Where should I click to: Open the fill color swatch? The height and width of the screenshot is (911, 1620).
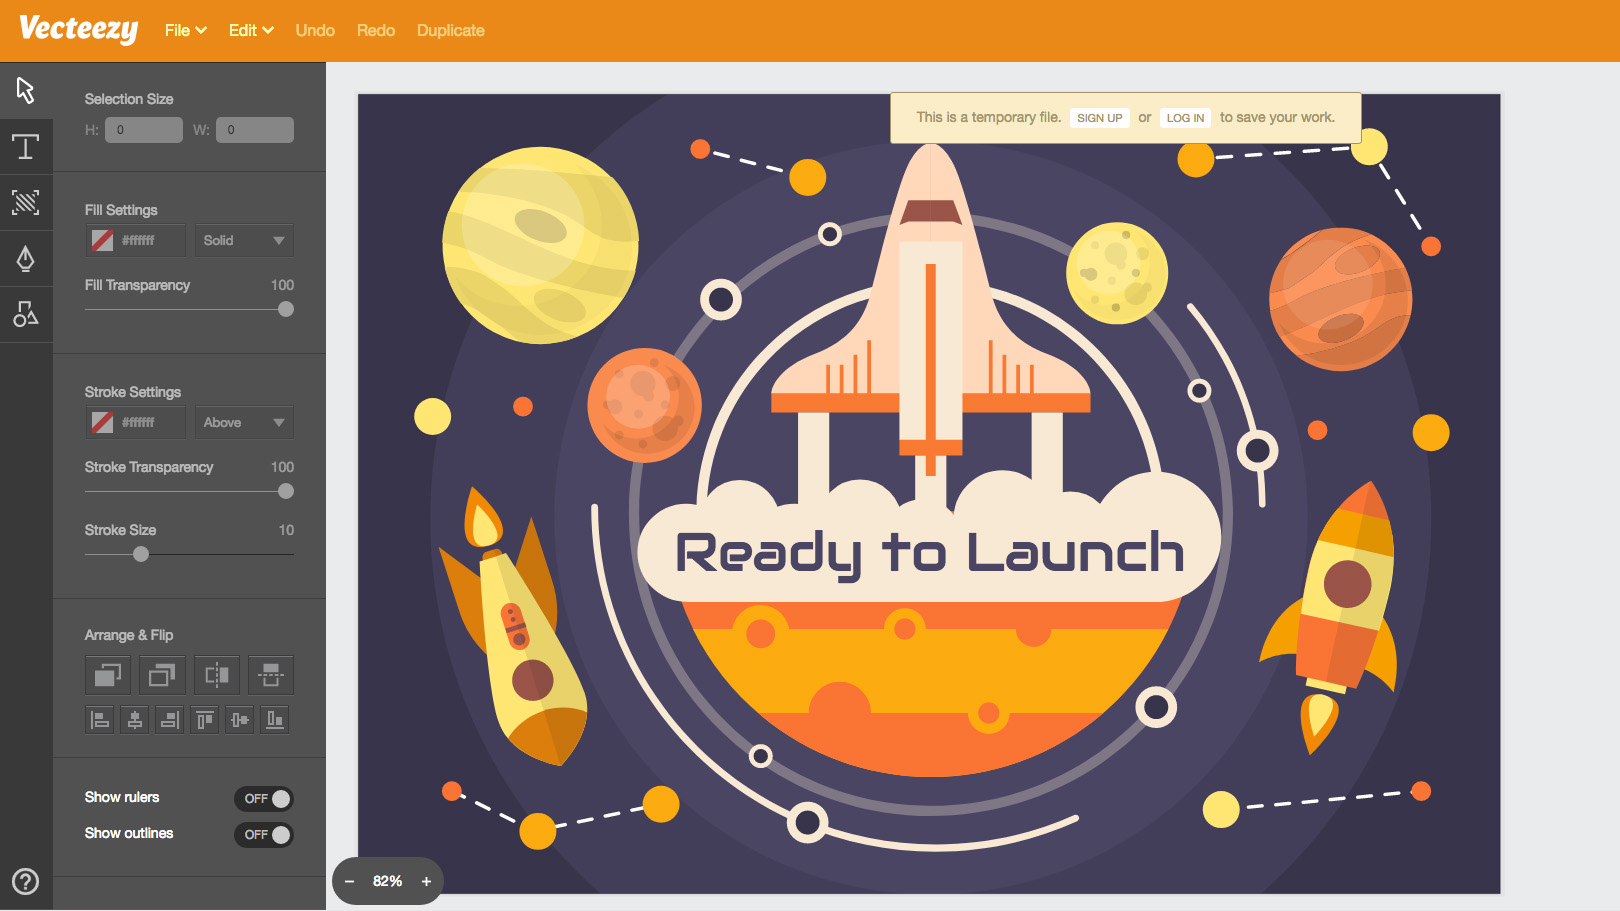click(x=102, y=240)
